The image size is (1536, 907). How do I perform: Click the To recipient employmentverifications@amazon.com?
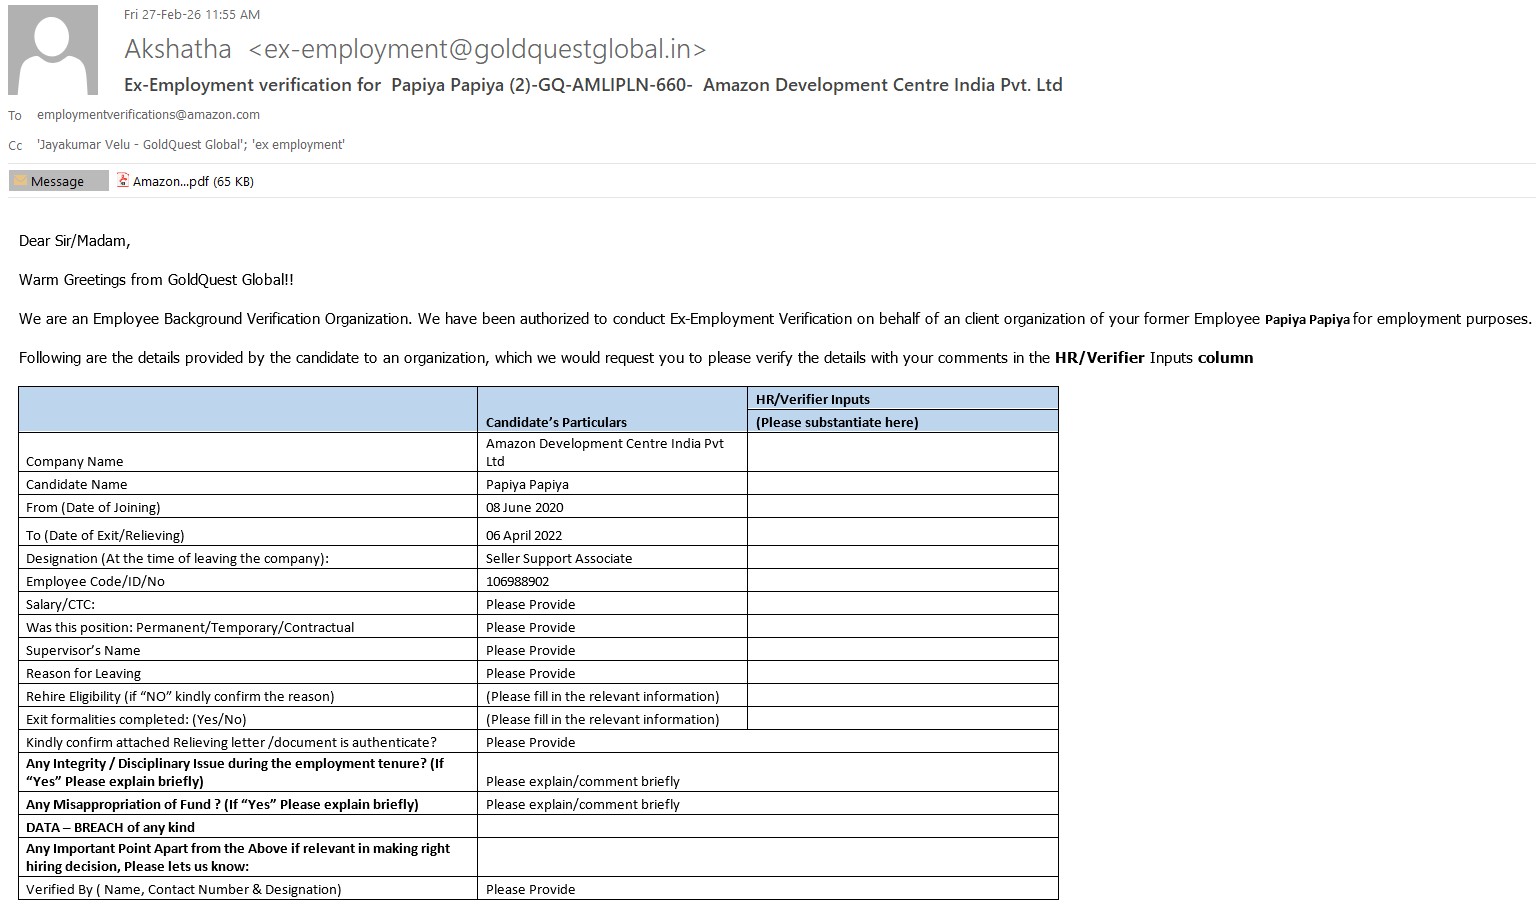click(148, 115)
